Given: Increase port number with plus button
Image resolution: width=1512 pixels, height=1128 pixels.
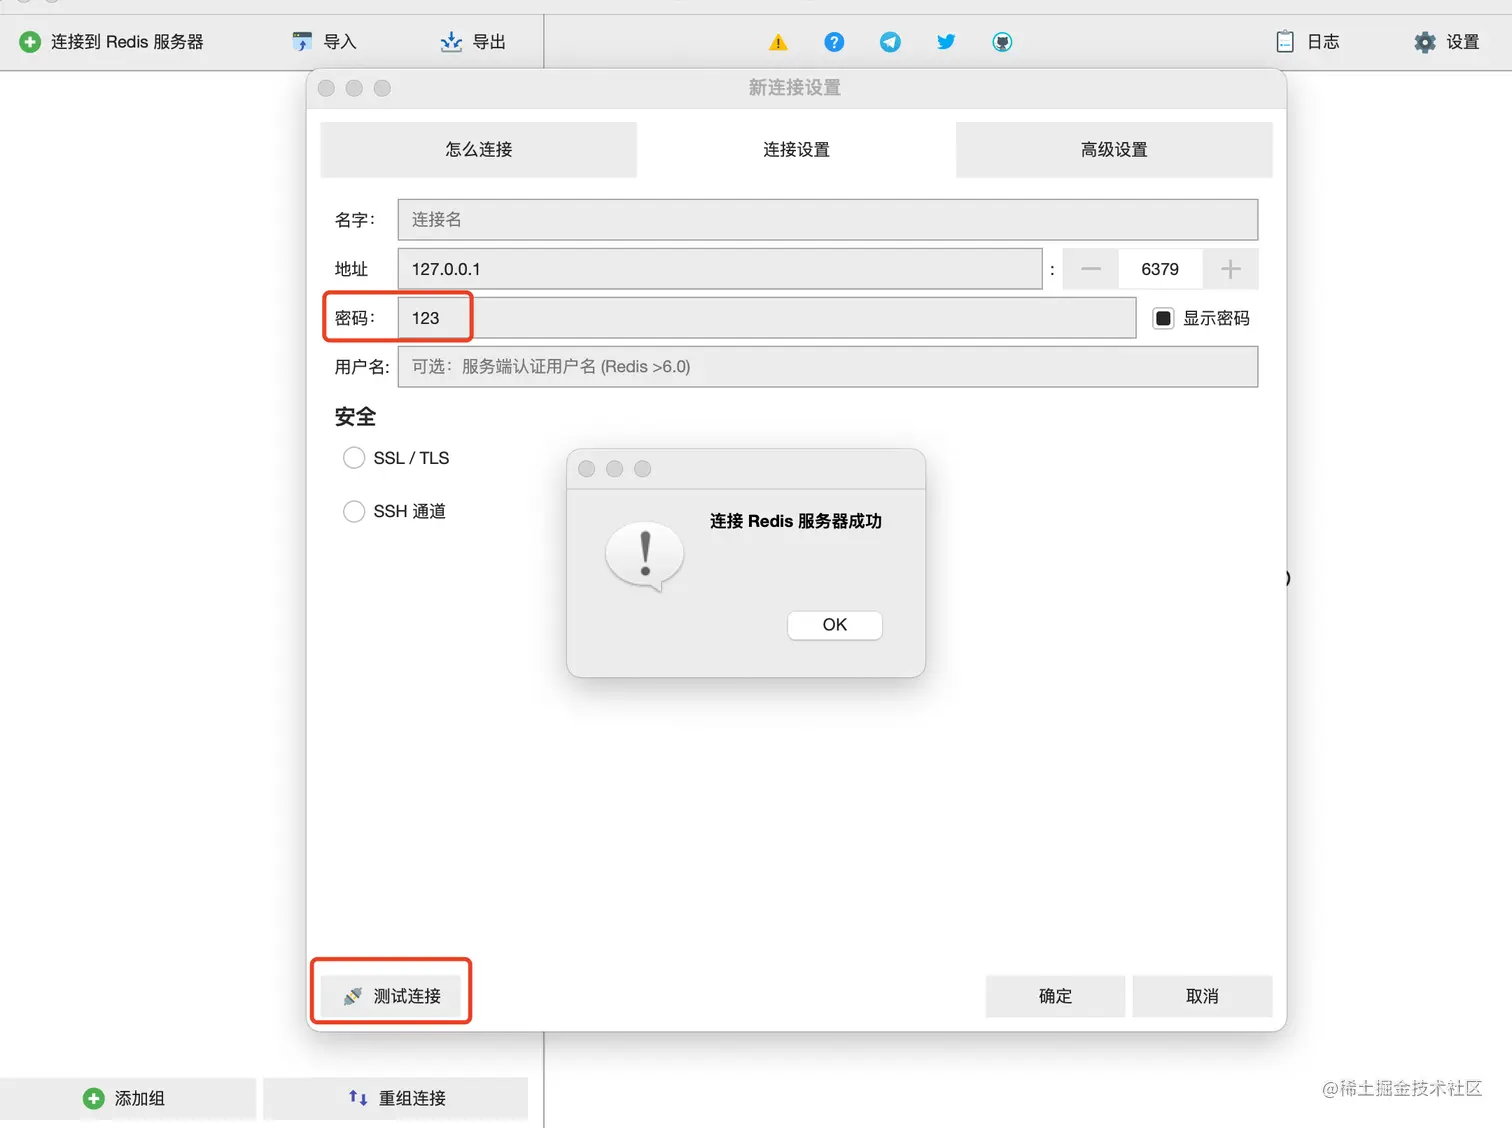Looking at the screenshot, I should pyautogui.click(x=1230, y=269).
